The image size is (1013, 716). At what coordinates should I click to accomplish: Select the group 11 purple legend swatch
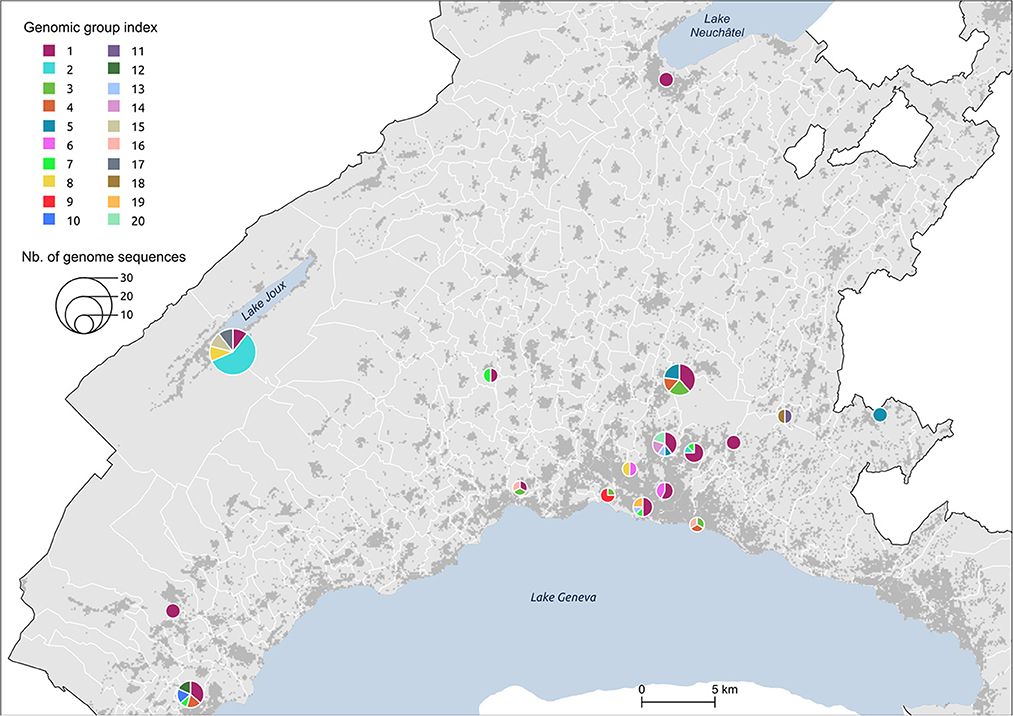coord(114,50)
